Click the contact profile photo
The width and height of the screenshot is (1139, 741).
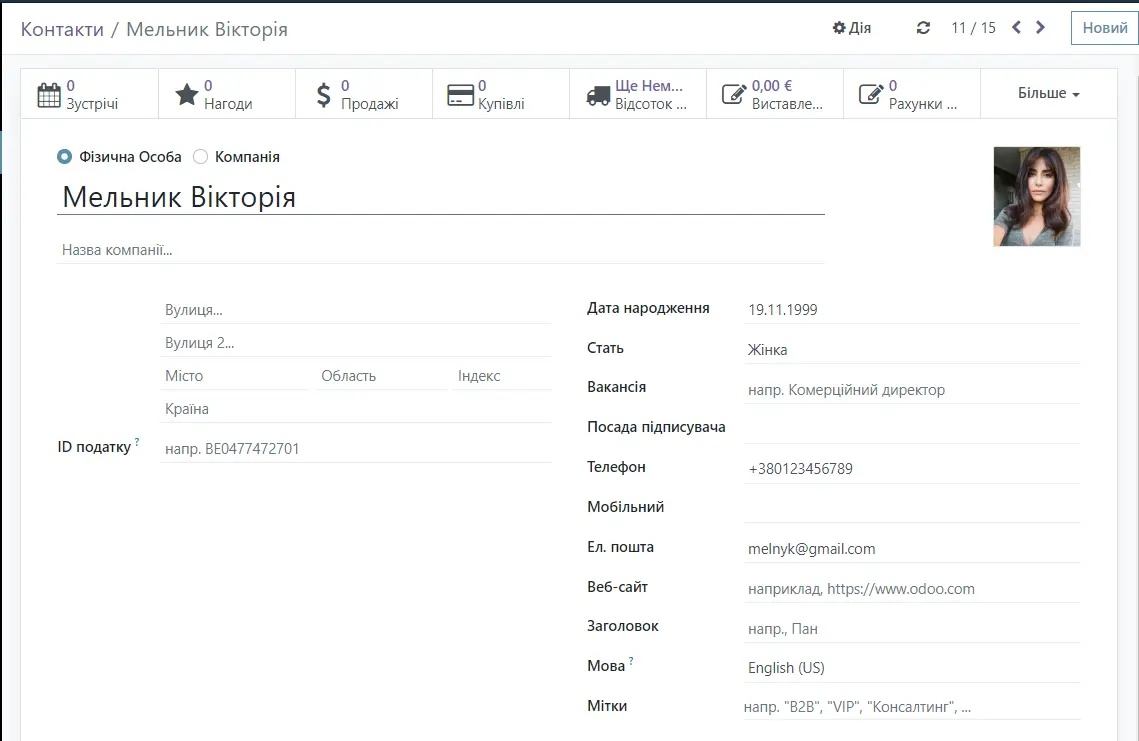pyautogui.click(x=1036, y=196)
